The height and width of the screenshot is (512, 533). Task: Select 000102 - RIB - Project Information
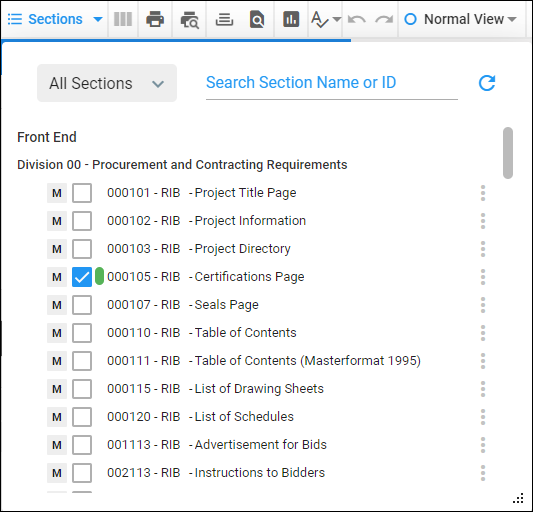pyautogui.click(x=206, y=221)
